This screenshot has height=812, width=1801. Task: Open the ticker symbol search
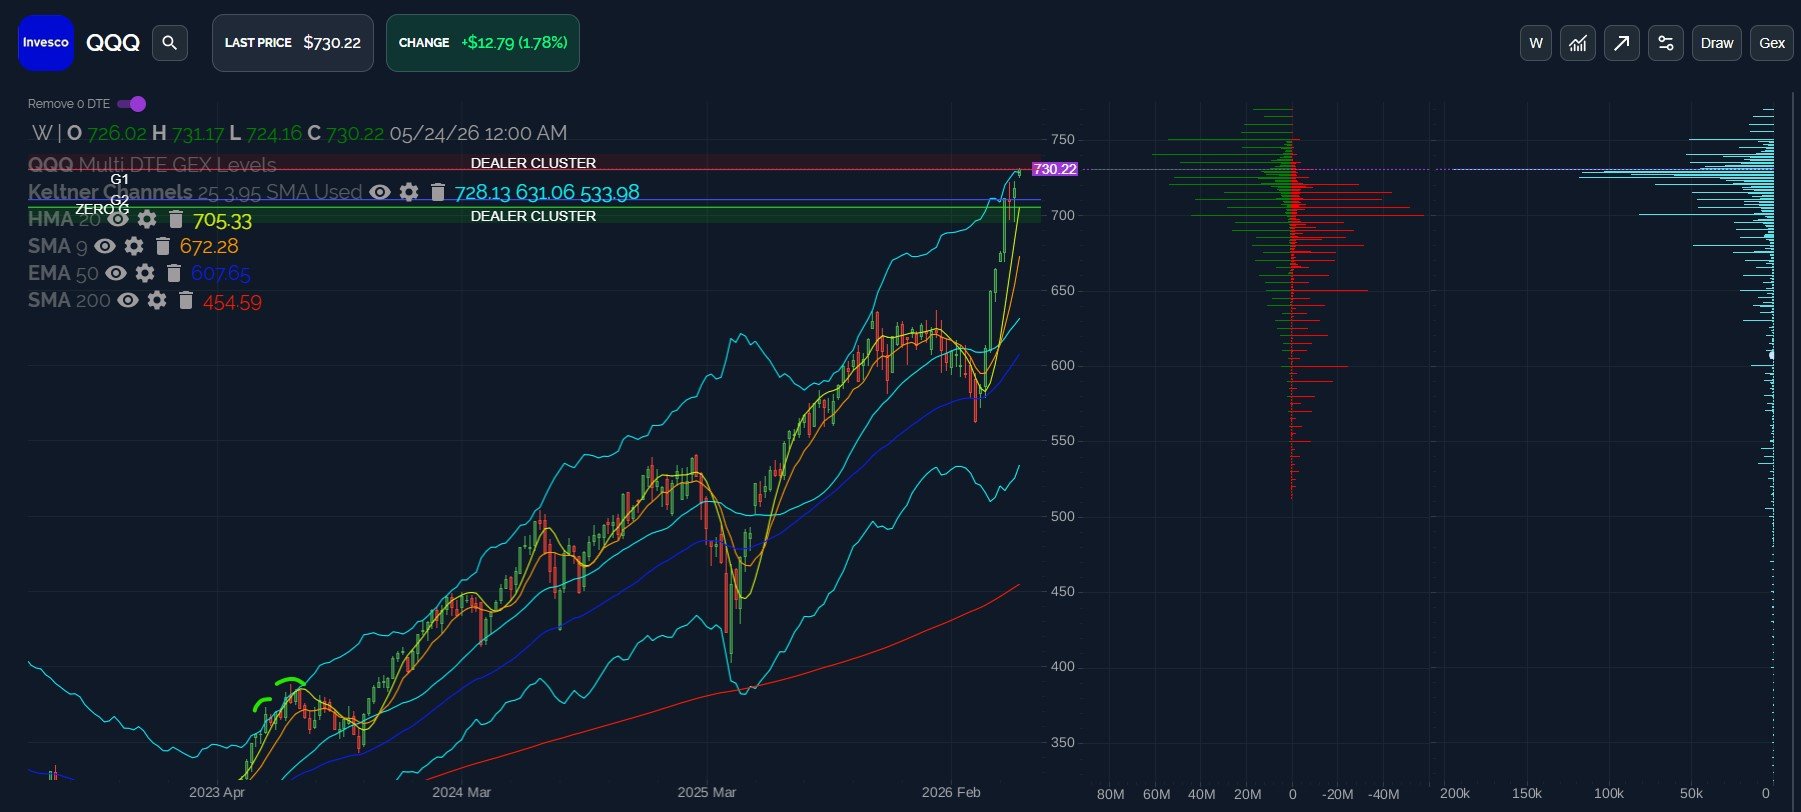(170, 43)
